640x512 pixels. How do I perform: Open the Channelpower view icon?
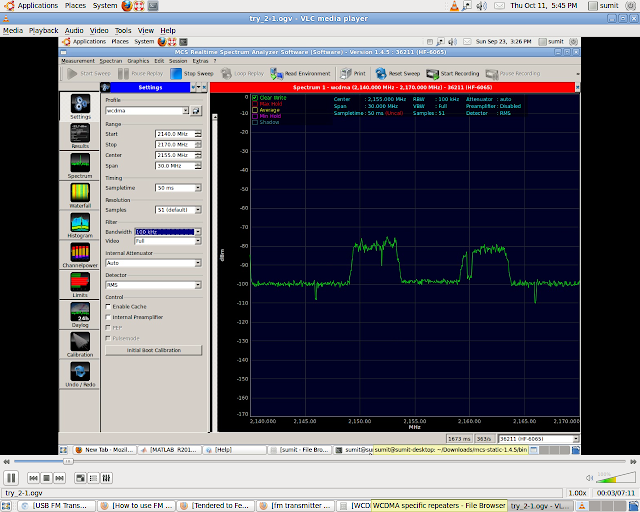click(x=80, y=253)
